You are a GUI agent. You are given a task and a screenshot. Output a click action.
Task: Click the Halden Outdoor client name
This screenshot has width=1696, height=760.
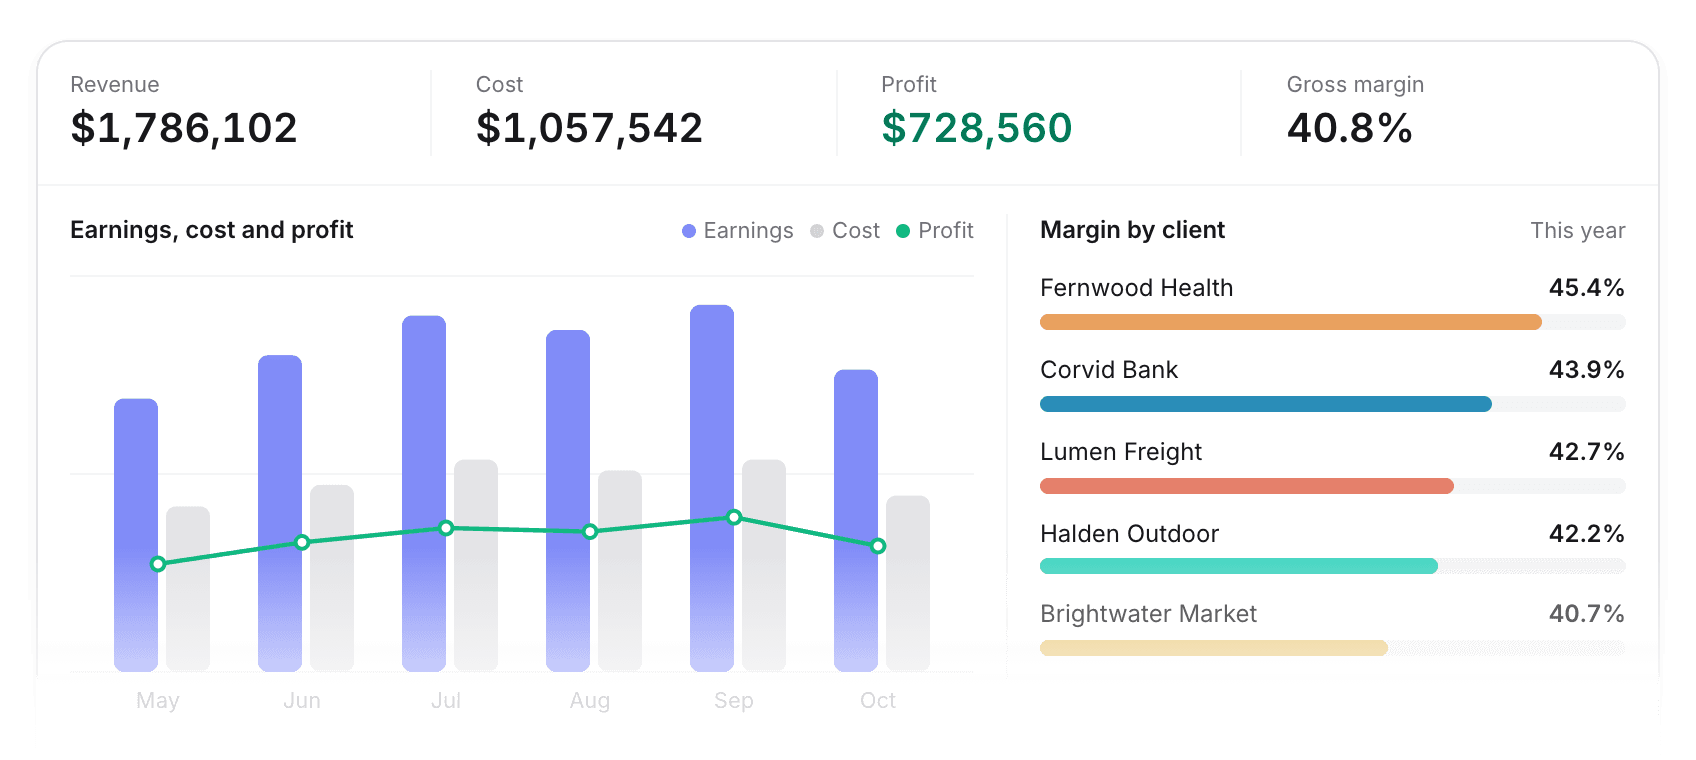1130,534
